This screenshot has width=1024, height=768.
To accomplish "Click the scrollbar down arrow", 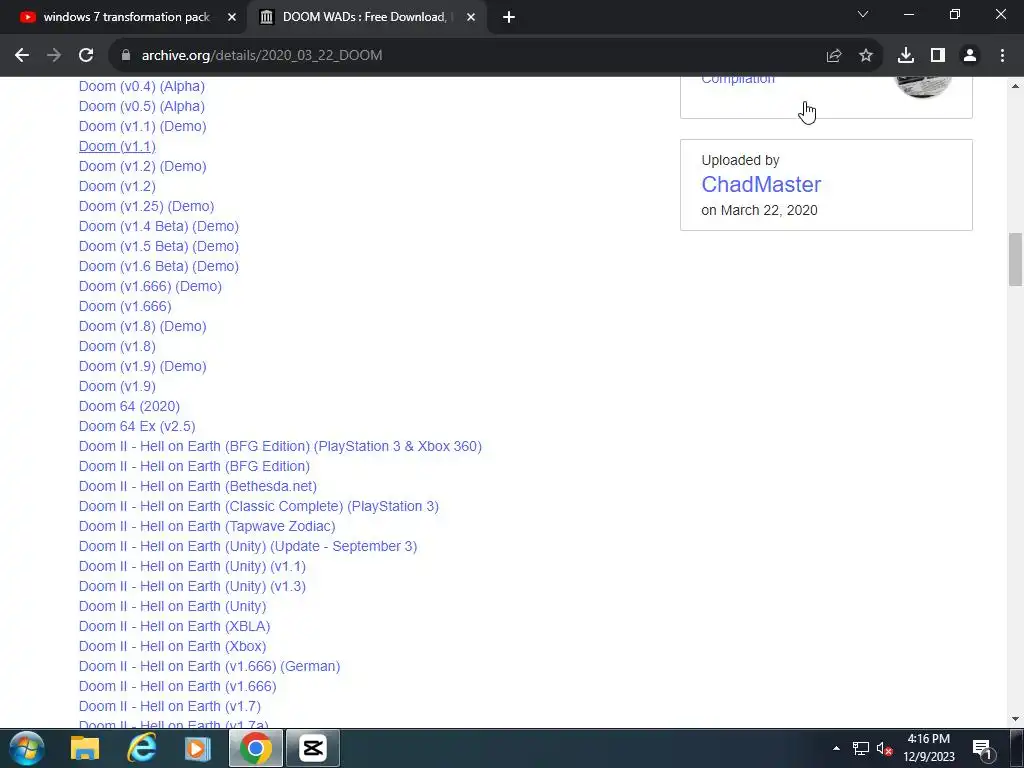I will tap(1016, 719).
